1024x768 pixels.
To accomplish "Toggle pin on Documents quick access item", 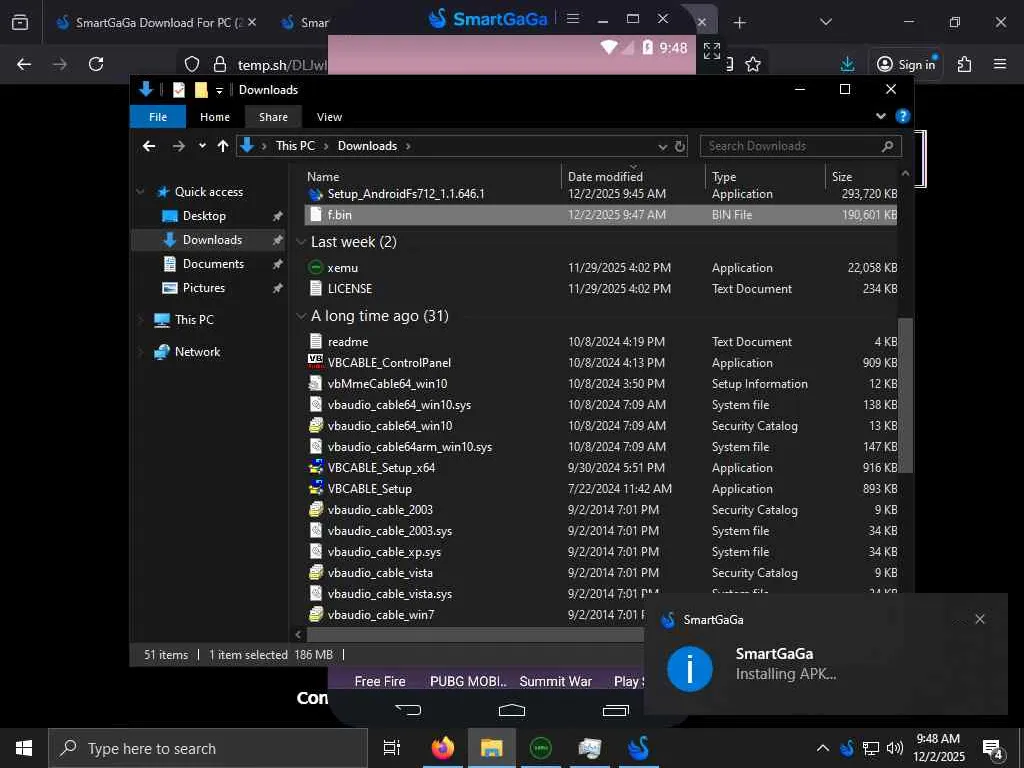I will tap(277, 264).
